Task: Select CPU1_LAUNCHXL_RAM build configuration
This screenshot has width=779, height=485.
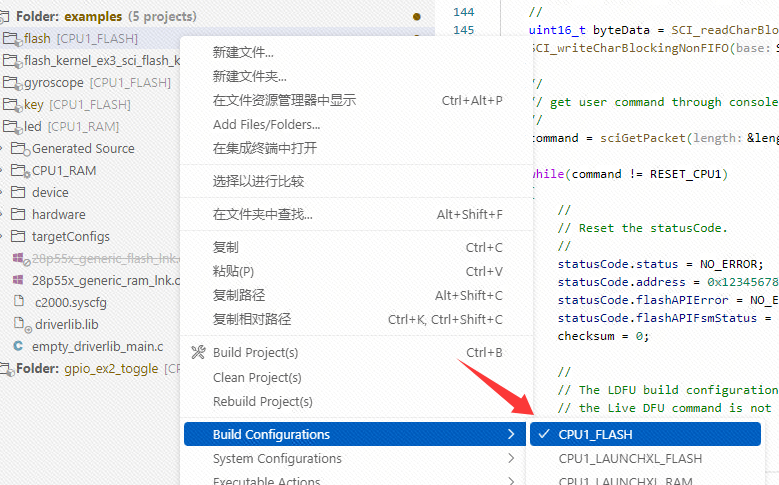Action: point(645,480)
